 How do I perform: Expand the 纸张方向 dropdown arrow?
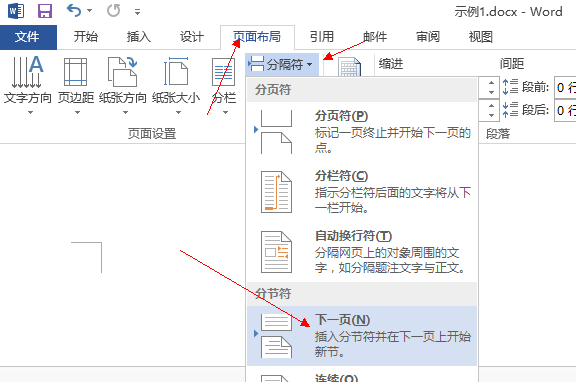coord(125,112)
